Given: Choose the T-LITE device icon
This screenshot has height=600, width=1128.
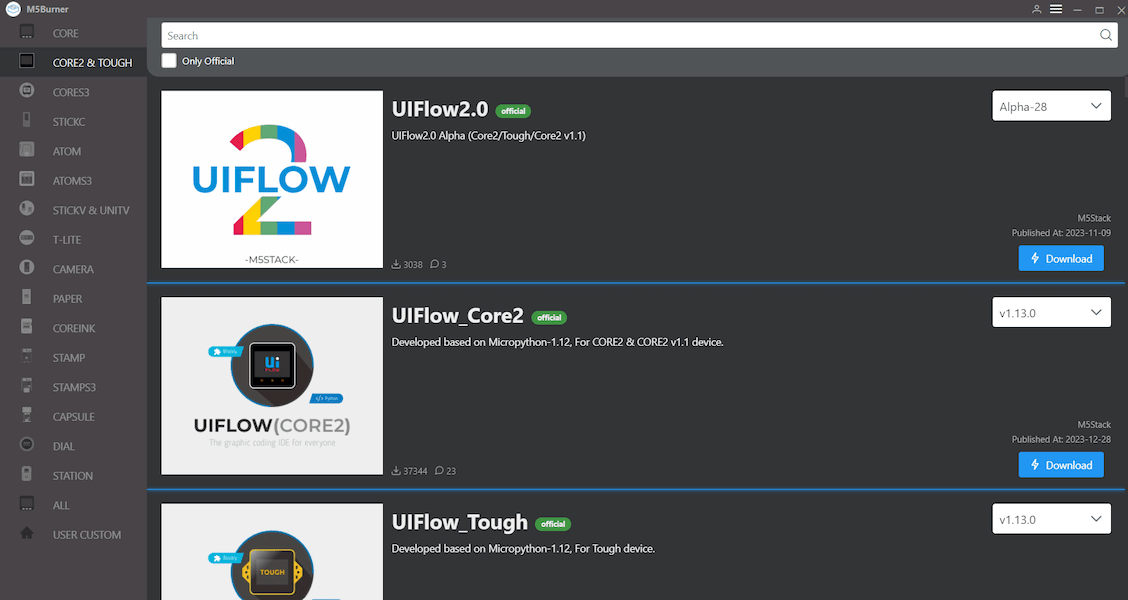Looking at the screenshot, I should coord(27,238).
